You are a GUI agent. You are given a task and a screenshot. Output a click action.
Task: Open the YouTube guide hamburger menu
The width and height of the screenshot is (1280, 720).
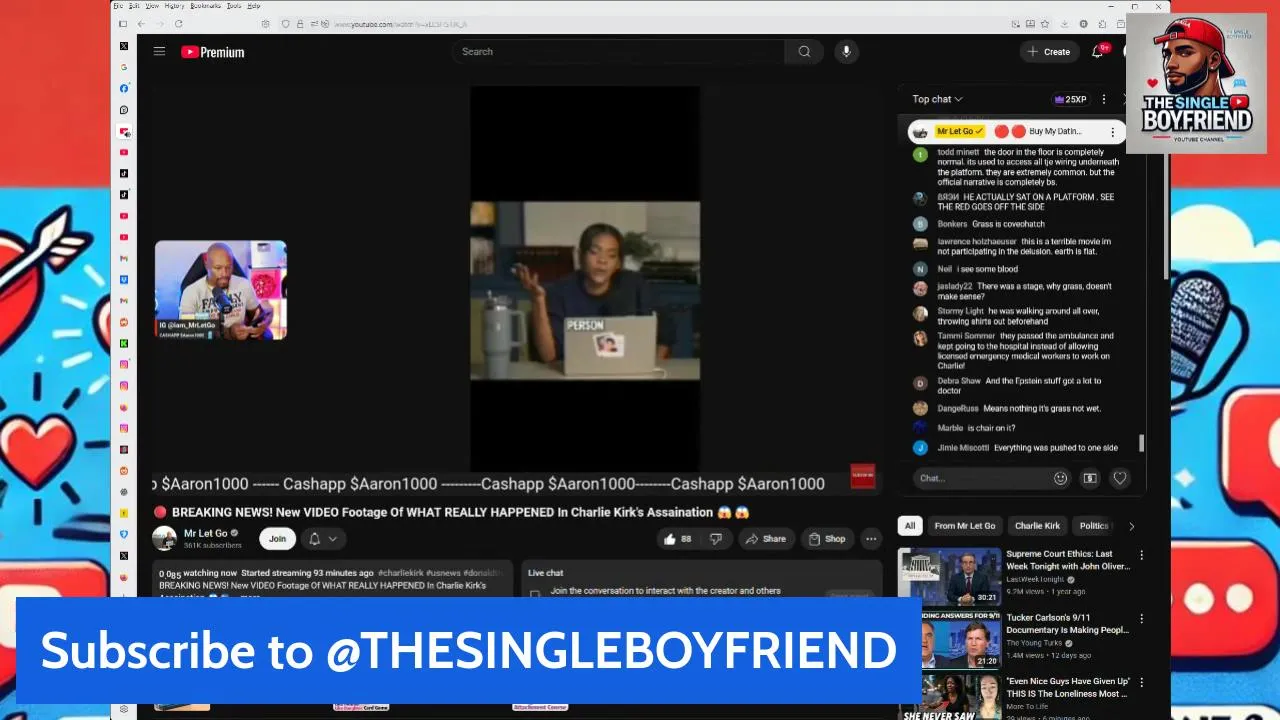(159, 51)
